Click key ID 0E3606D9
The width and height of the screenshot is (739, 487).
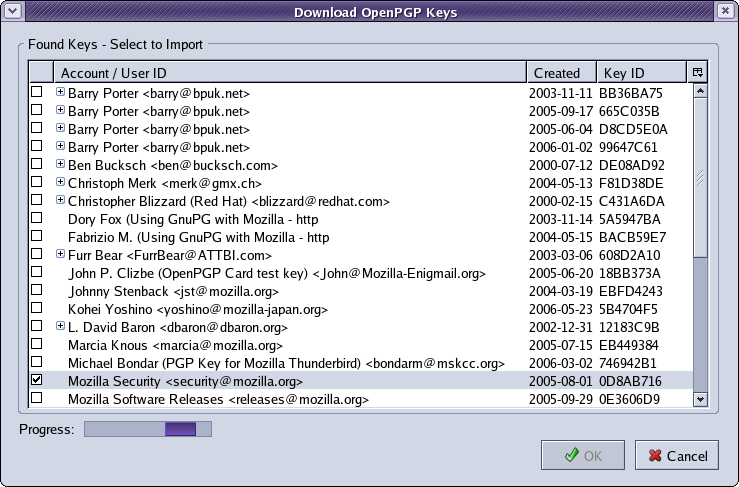point(629,400)
